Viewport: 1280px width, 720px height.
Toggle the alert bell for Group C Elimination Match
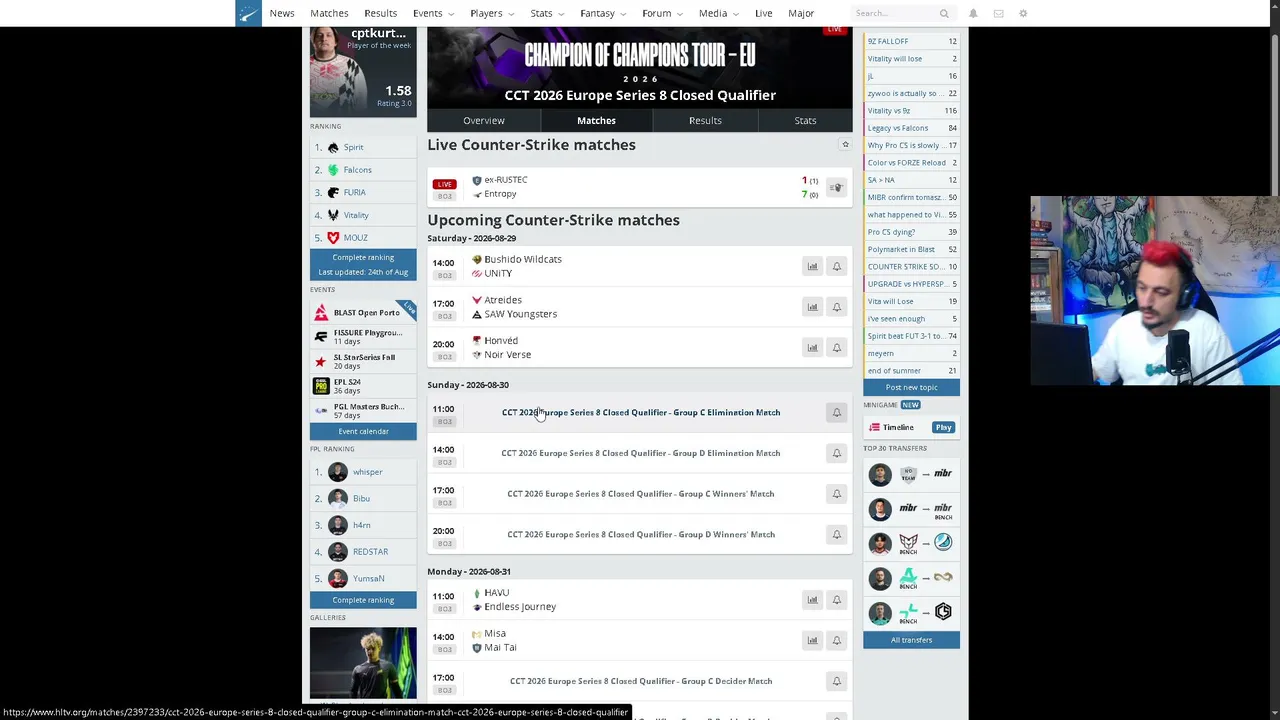(x=837, y=413)
